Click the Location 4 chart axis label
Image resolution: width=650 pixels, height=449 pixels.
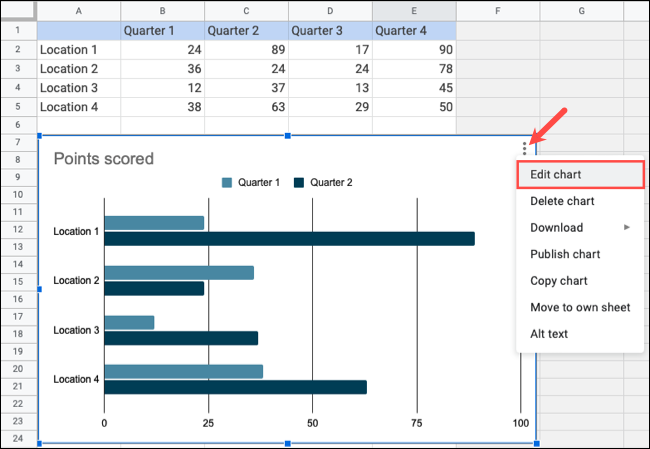click(x=76, y=379)
